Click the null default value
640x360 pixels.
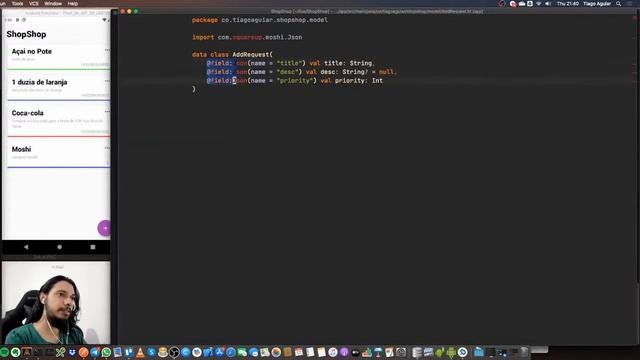point(386,72)
